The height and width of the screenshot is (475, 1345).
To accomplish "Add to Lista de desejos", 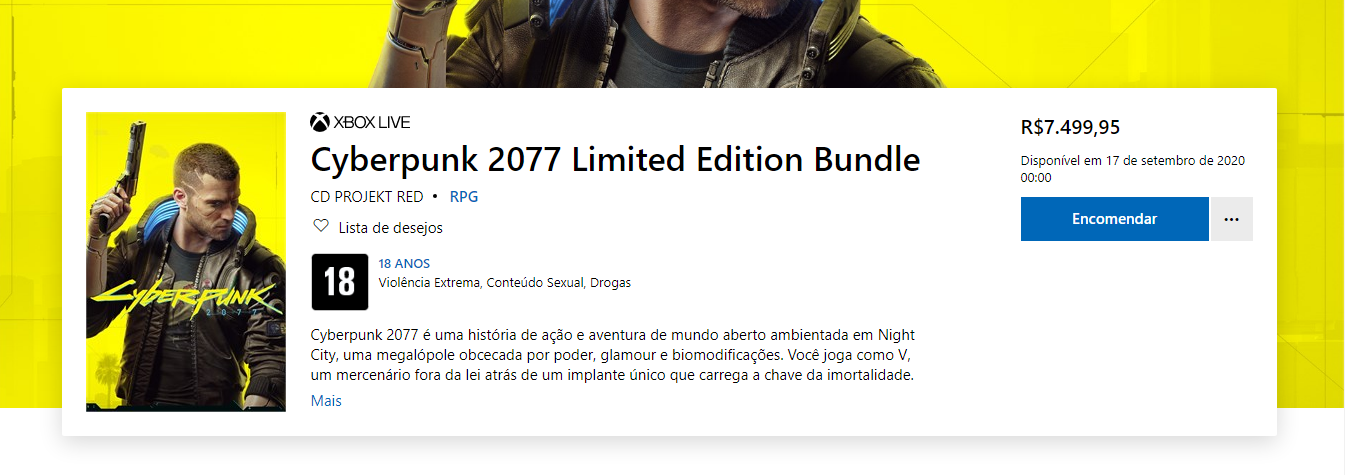I will [390, 228].
